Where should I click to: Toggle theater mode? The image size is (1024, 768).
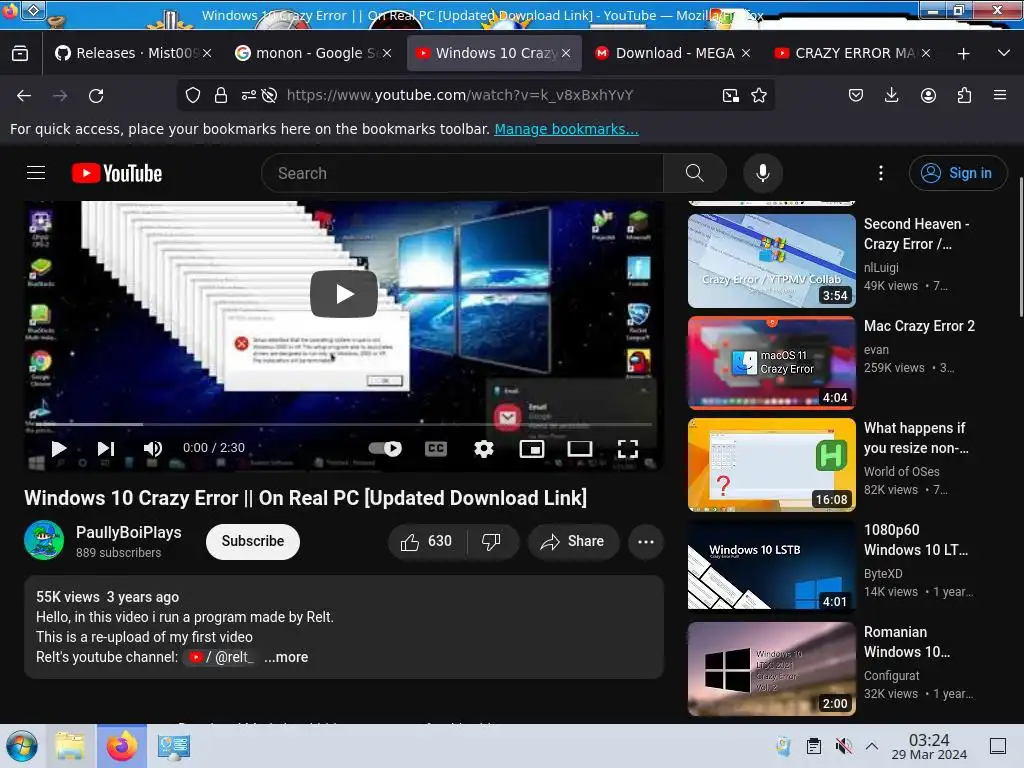580,448
